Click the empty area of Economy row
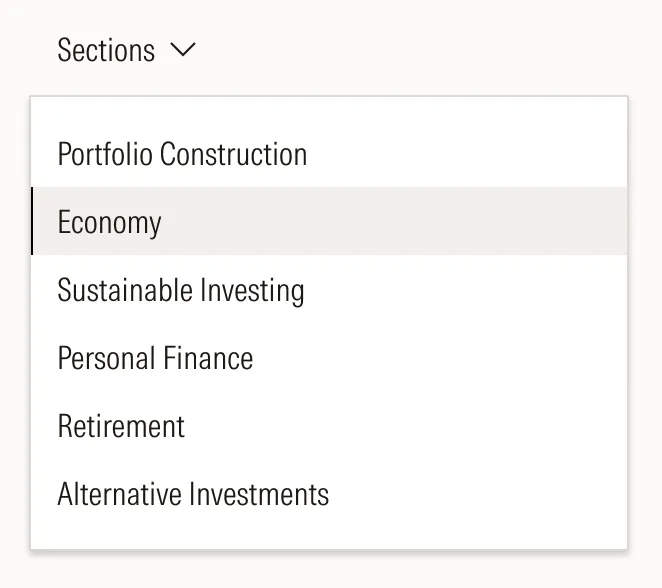The image size is (662, 588). point(400,221)
